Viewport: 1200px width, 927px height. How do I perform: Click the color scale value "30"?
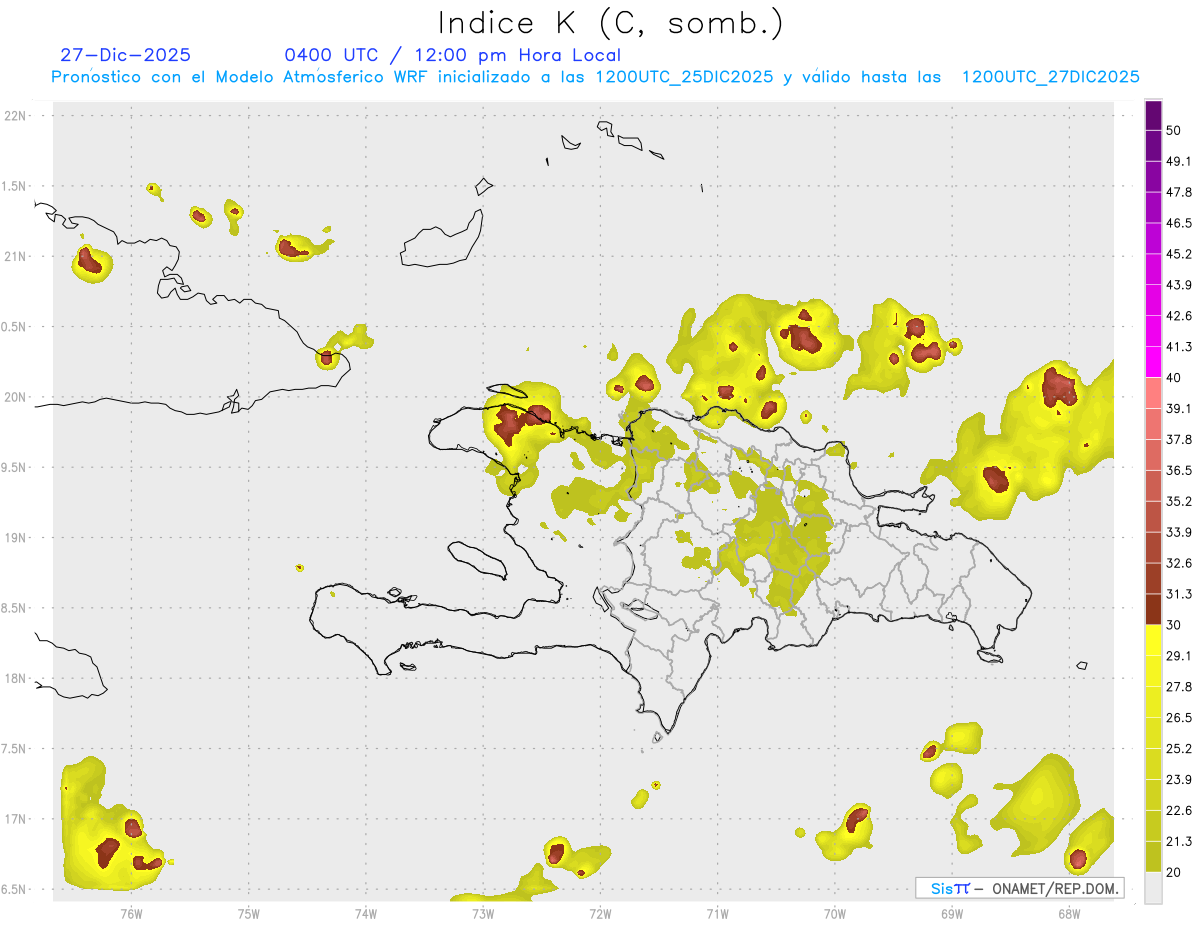click(x=1173, y=625)
